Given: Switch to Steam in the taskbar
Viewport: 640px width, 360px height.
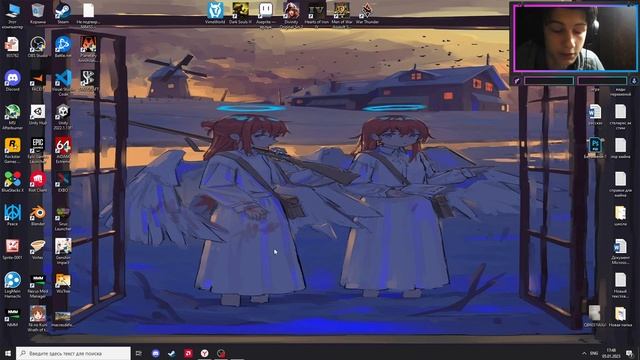Looking at the screenshot, I should coord(172,353).
